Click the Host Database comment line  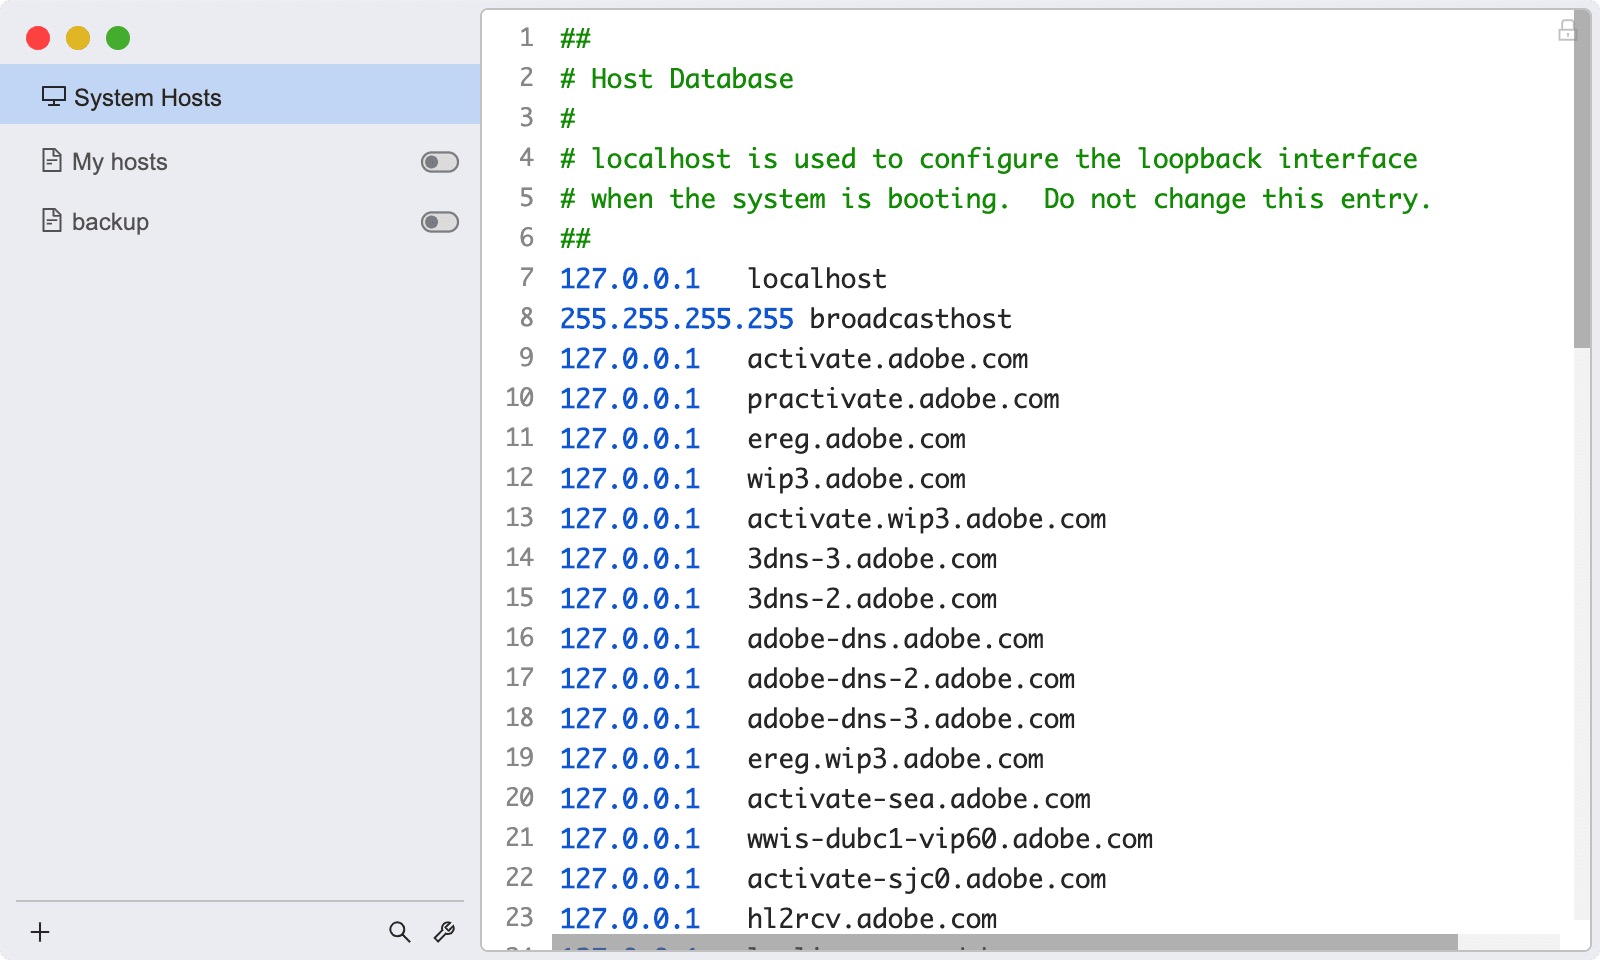691,79
